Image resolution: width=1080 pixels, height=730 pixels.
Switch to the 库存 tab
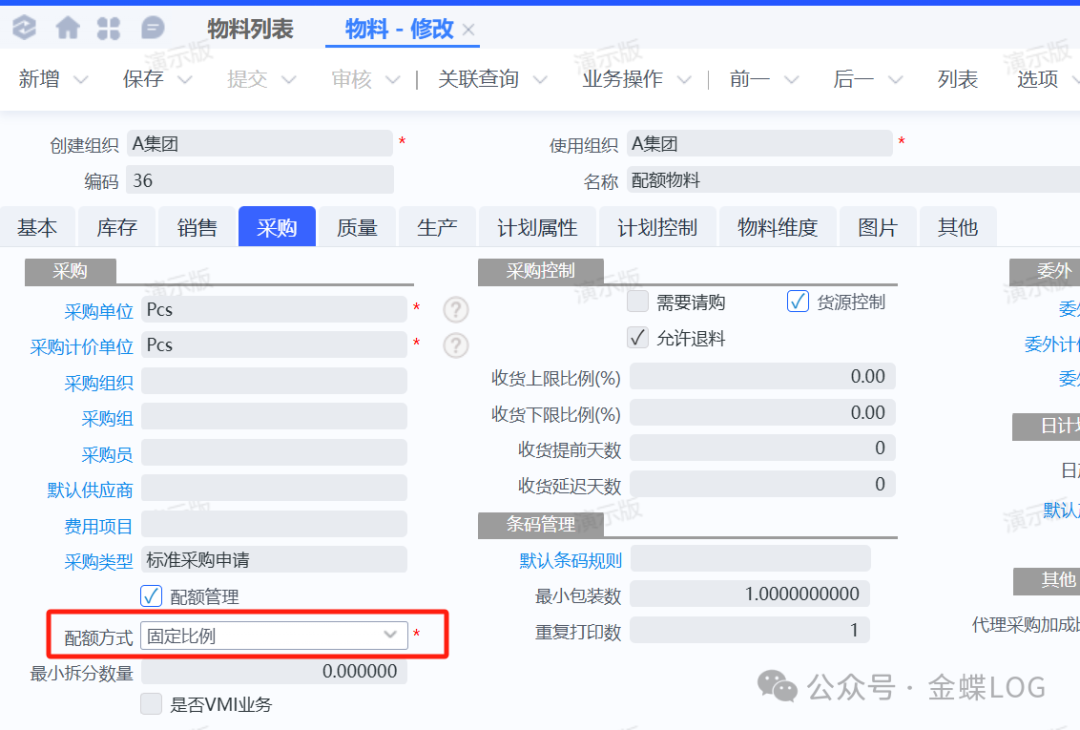[117, 227]
